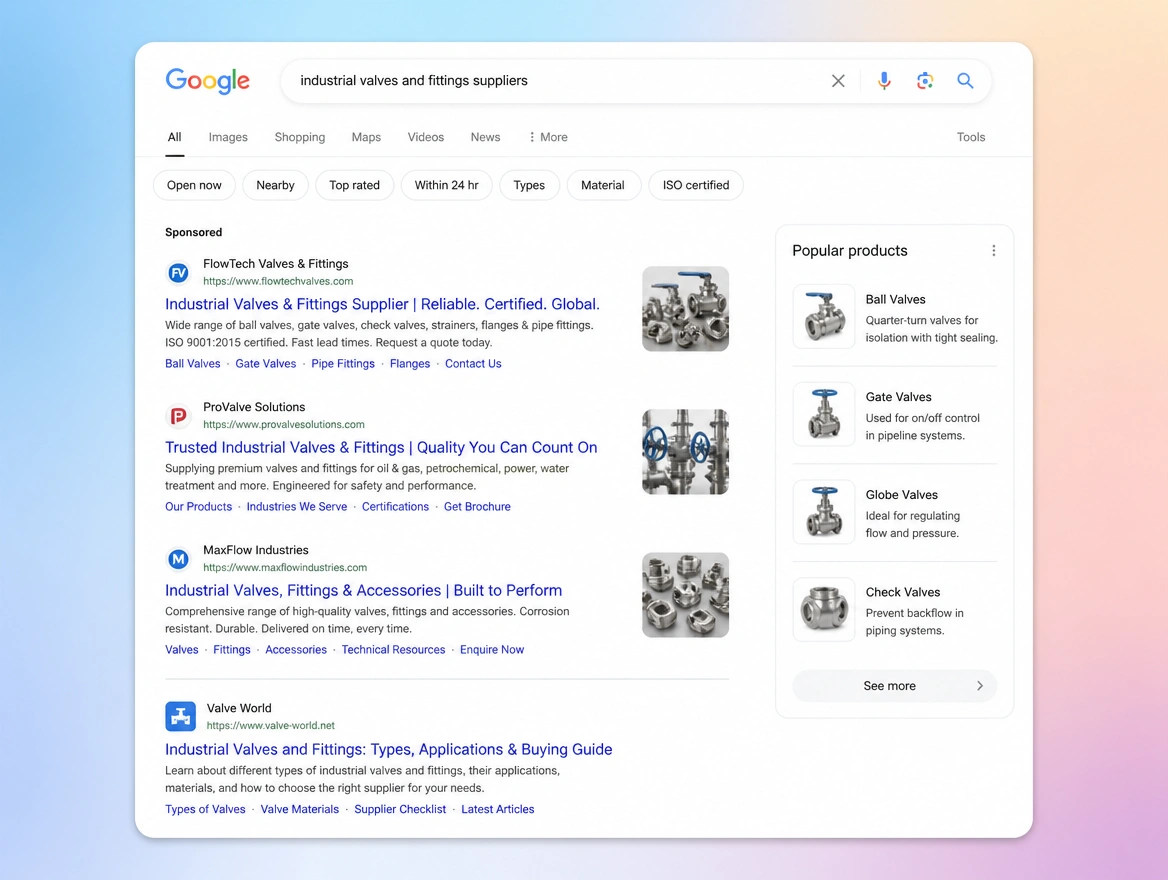Follow the Our Products sitelink

click(199, 507)
